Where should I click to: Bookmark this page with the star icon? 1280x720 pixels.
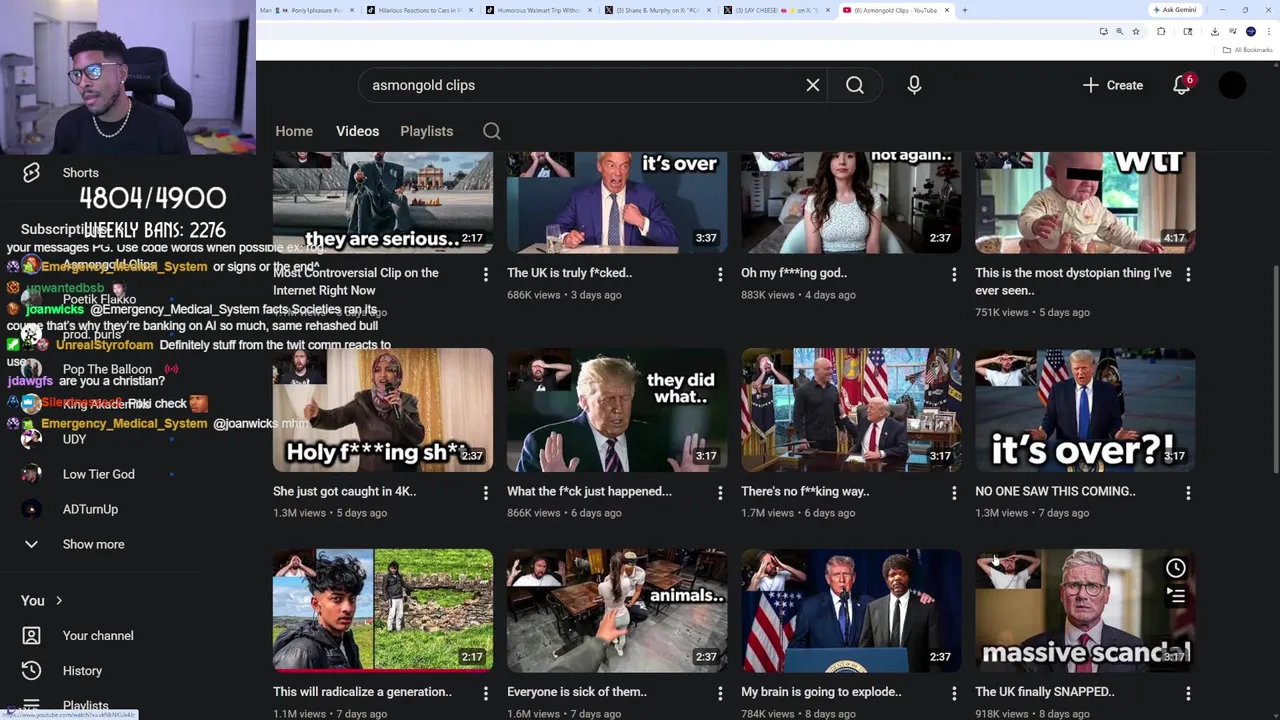[1136, 31]
